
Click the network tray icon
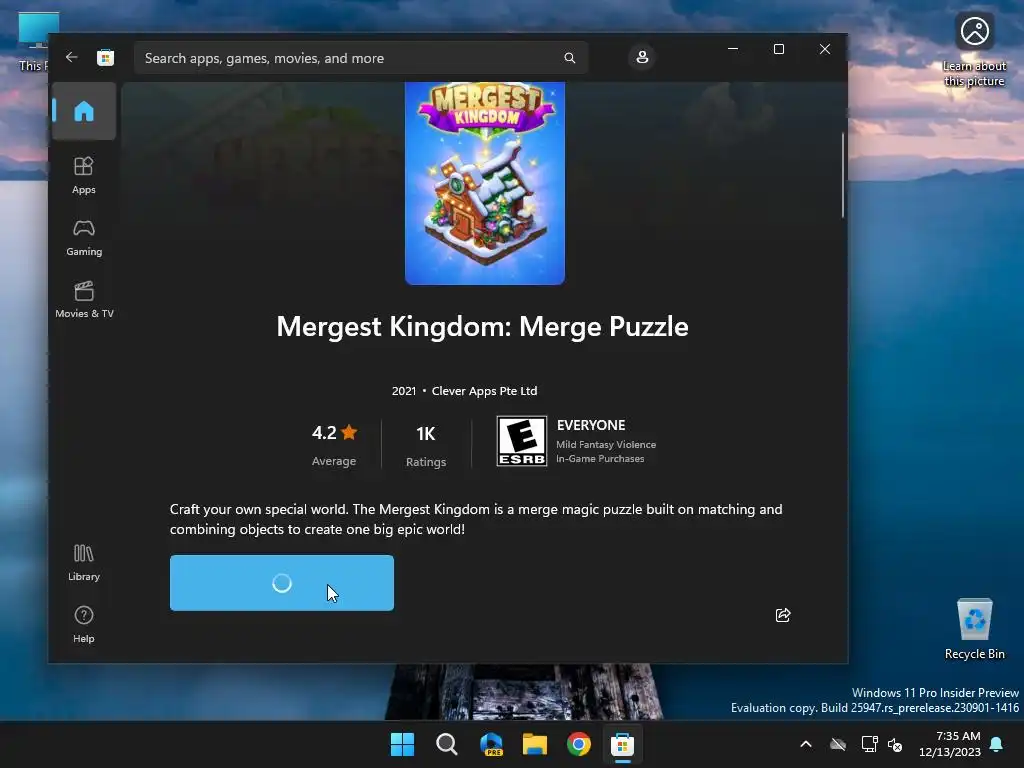(869, 744)
